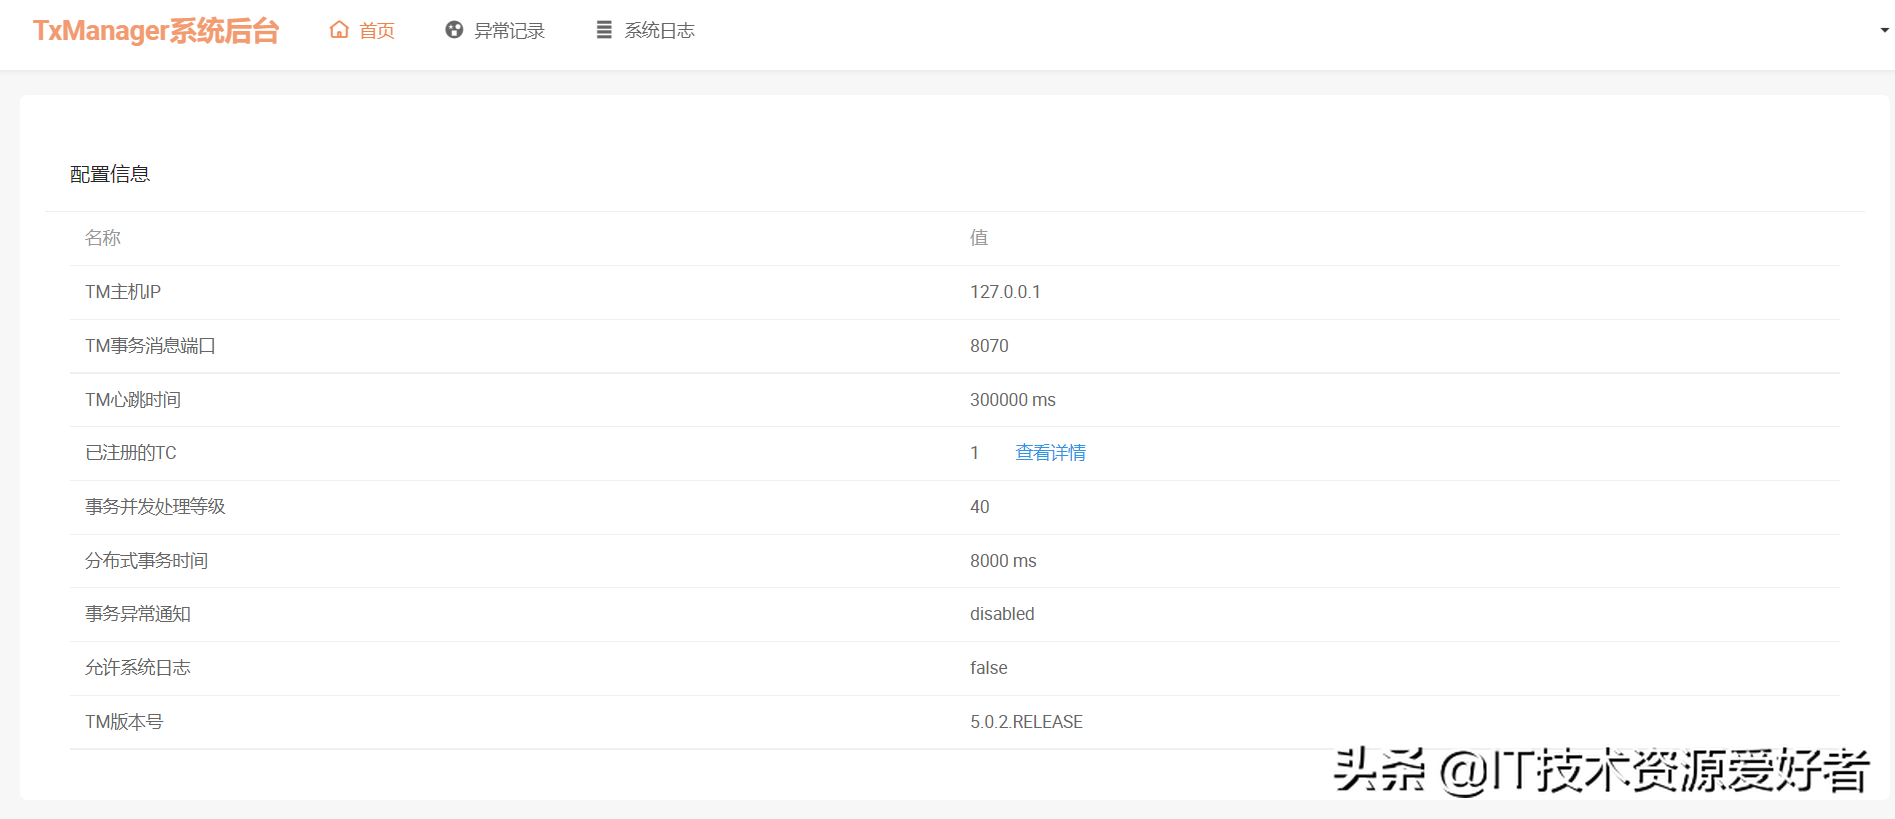Select the 40 concurrency level value

click(979, 507)
